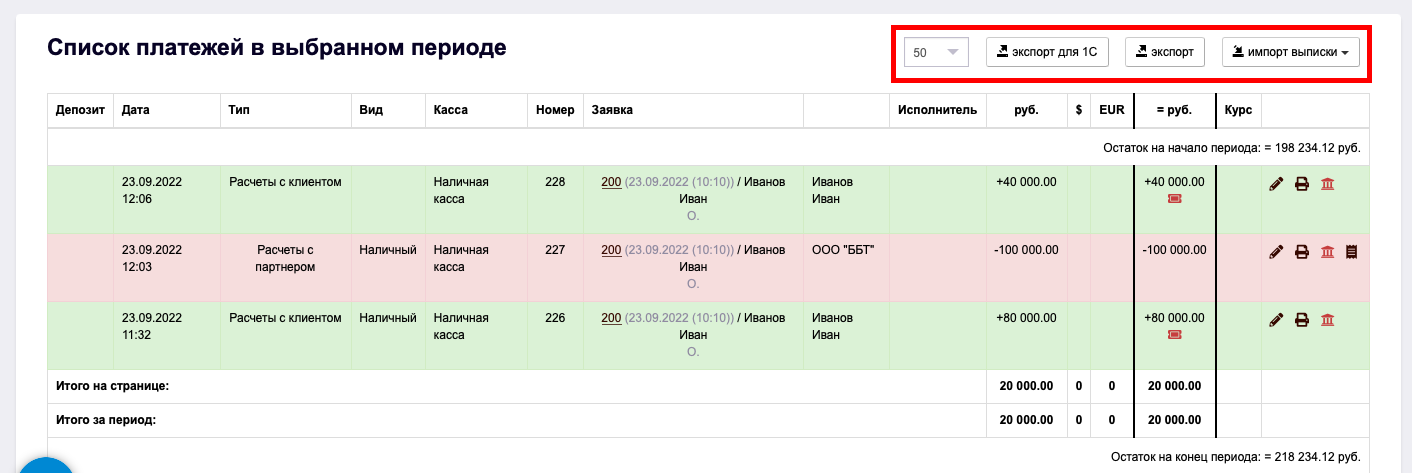The image size is (1412, 473).
Task: Click bank icon for payment 226
Action: point(1327,320)
